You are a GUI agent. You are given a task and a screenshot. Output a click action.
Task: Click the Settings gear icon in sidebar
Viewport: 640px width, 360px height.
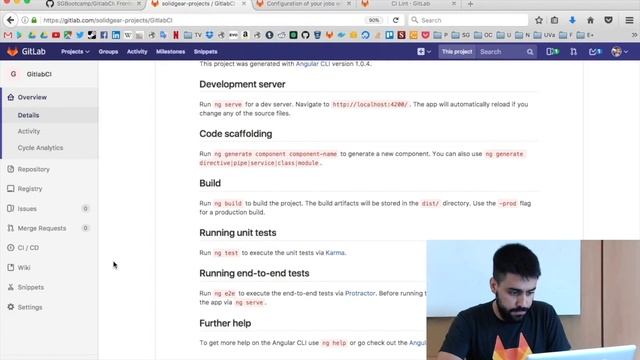pos(11,307)
